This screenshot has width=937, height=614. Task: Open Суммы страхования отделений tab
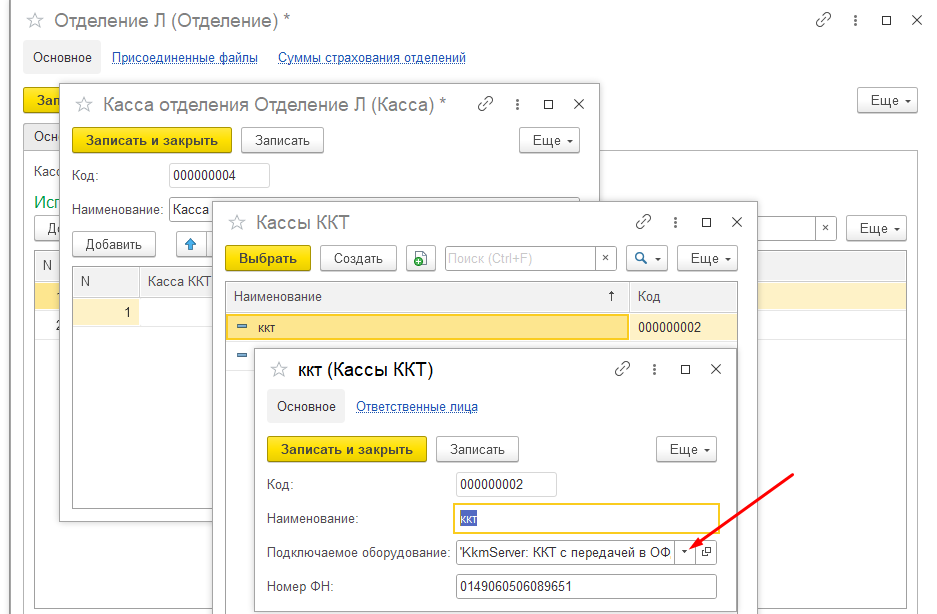[371, 58]
